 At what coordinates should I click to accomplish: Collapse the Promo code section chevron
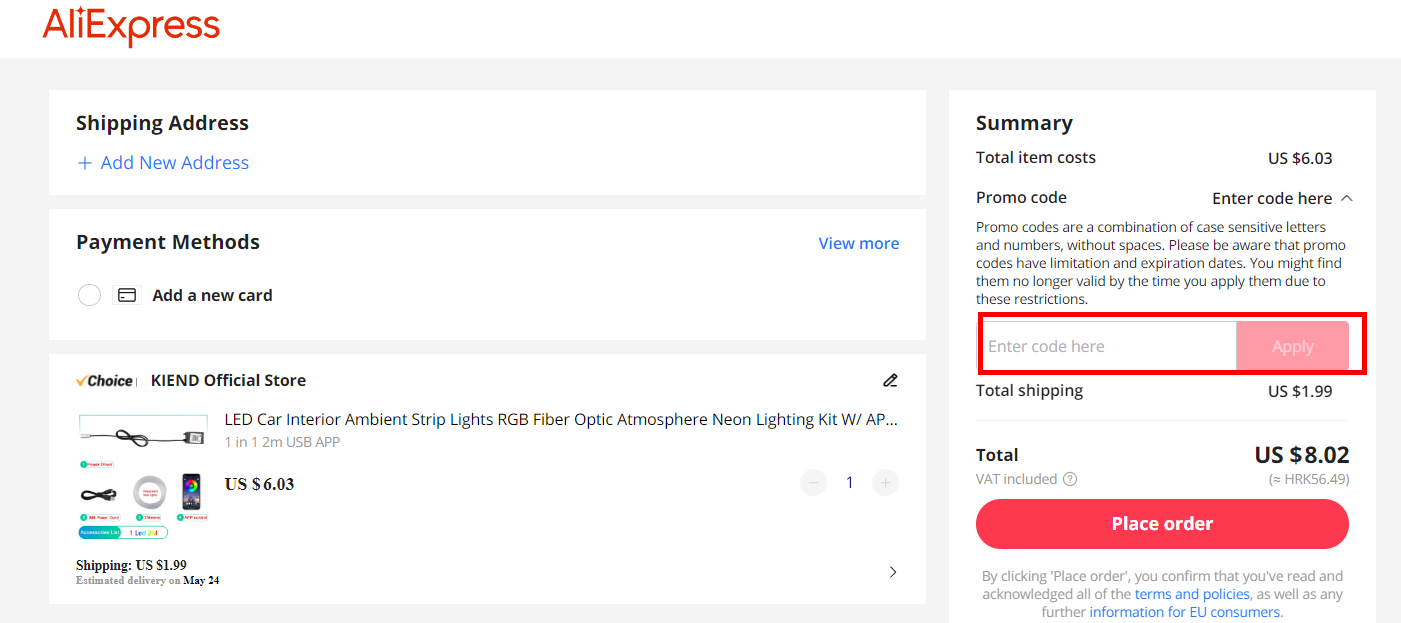point(1347,198)
